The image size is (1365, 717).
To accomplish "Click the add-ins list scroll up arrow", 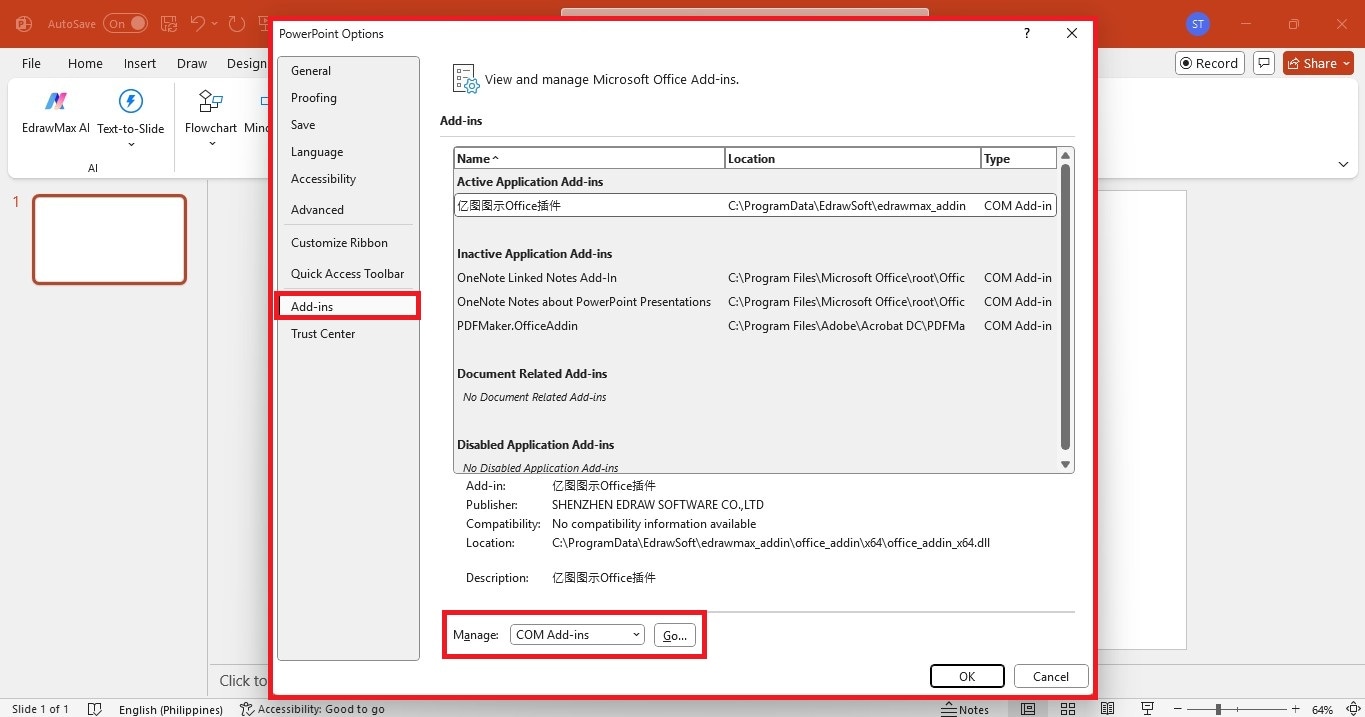I will 1065,155.
